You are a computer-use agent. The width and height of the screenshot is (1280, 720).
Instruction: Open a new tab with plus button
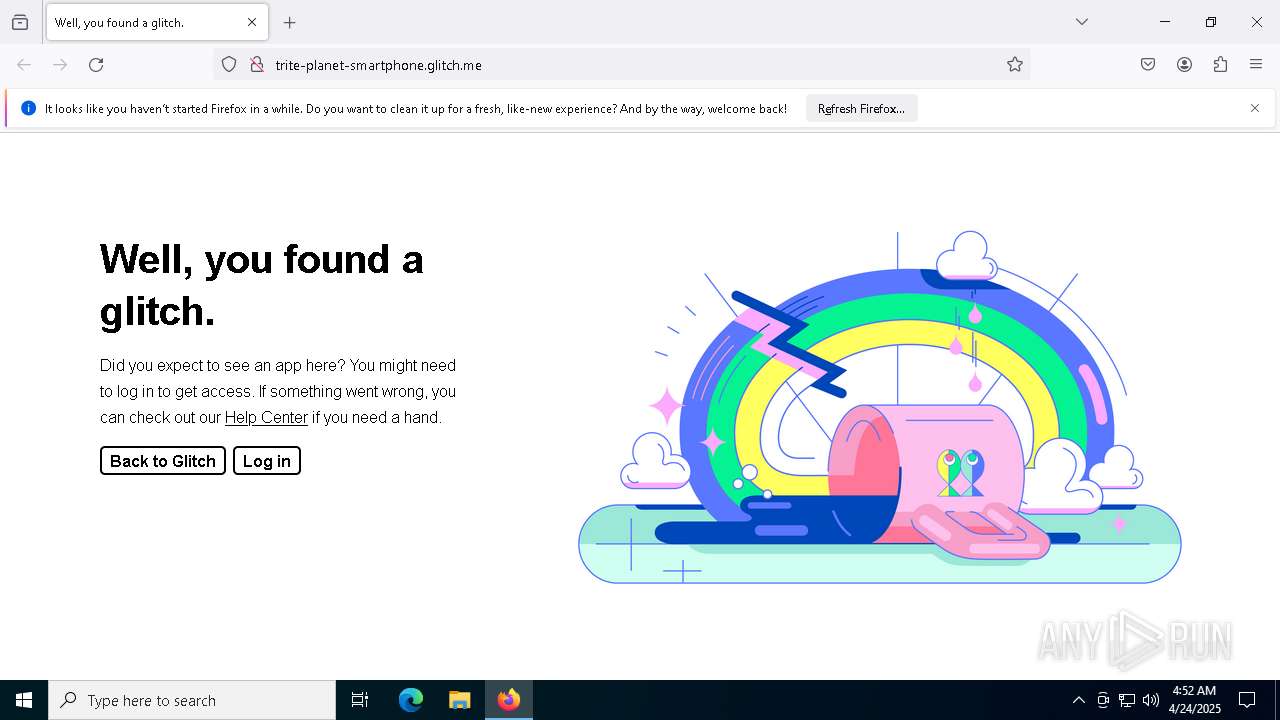coord(290,22)
